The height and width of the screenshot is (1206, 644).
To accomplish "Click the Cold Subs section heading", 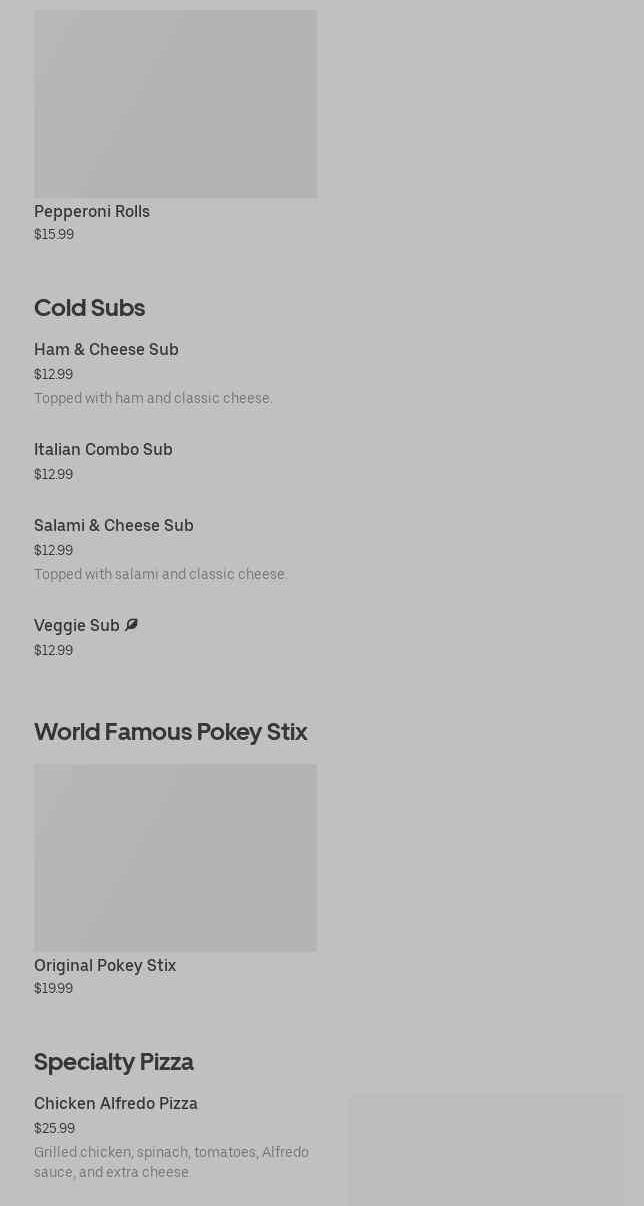I will (89, 307).
